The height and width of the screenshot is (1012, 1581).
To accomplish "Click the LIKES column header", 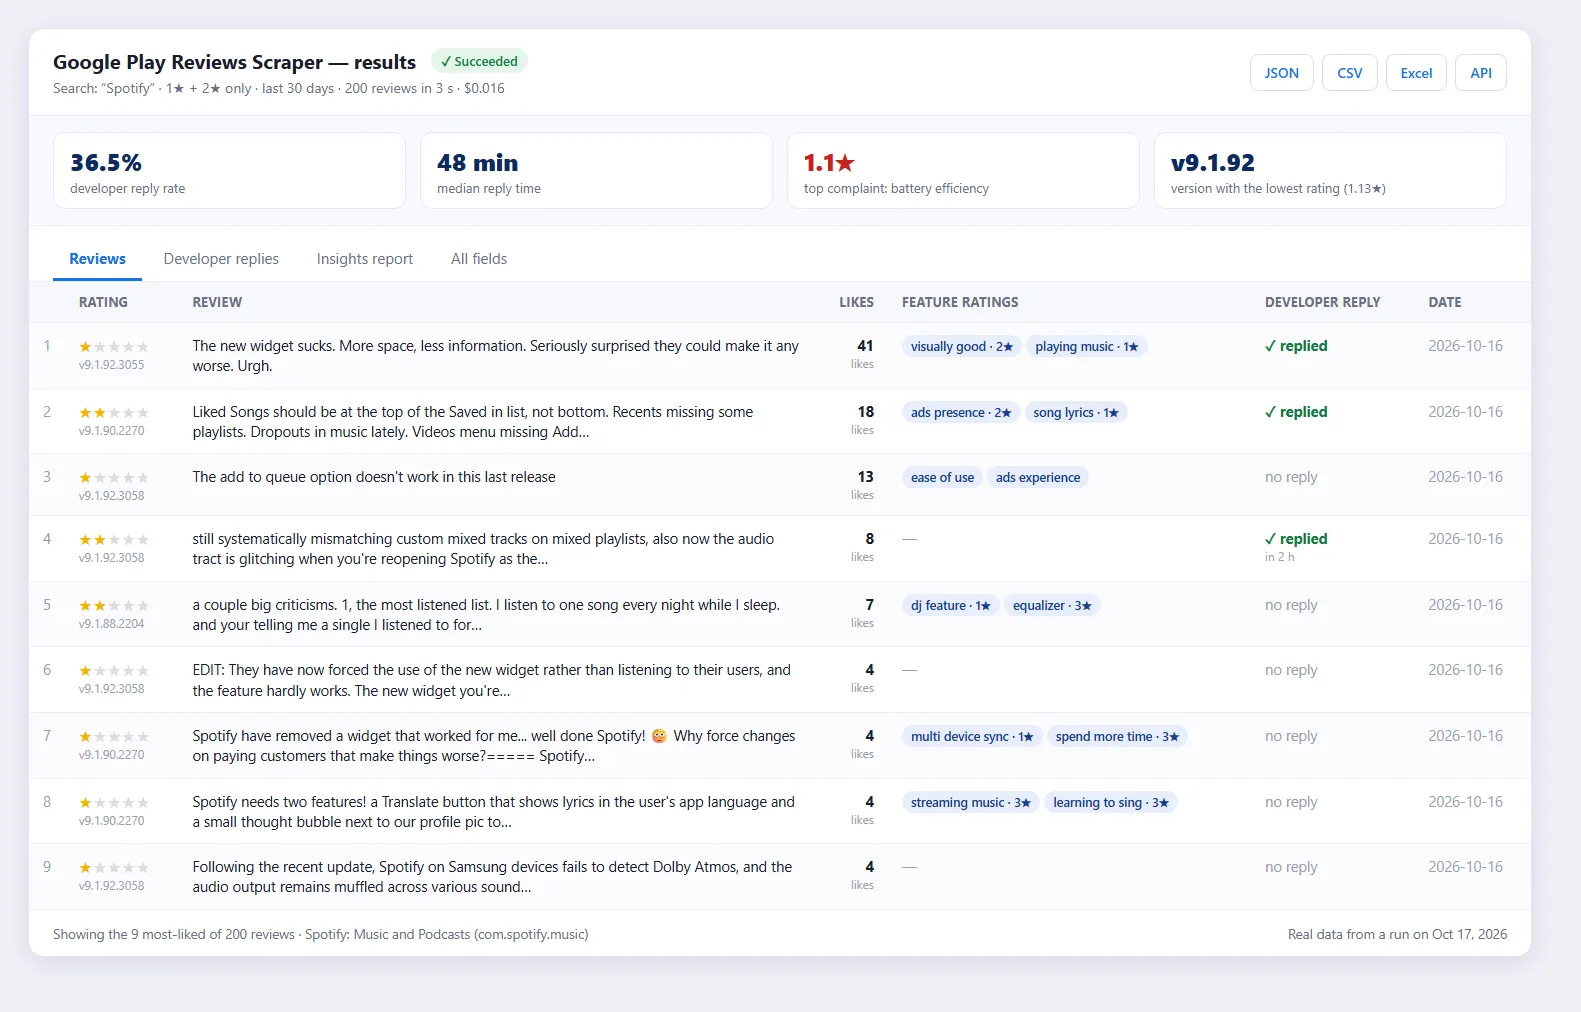I will pos(856,302).
